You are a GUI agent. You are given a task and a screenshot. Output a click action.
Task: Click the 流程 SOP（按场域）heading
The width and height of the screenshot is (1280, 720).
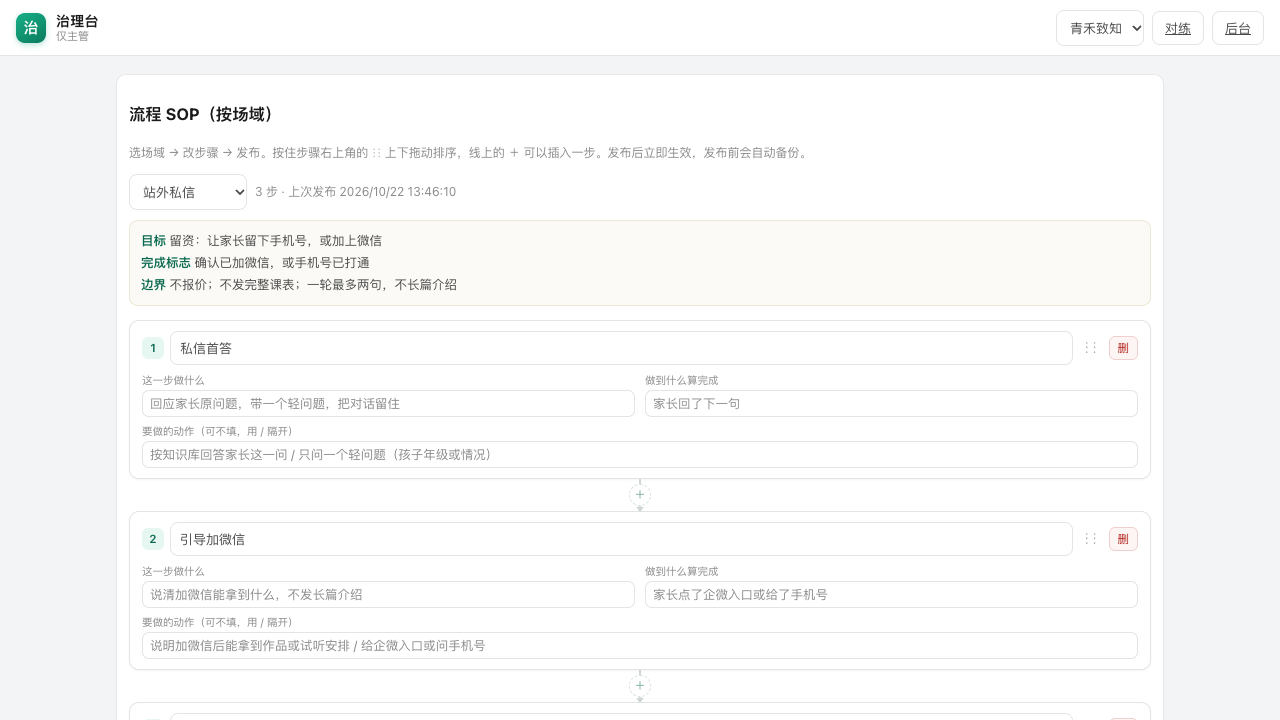click(202, 114)
